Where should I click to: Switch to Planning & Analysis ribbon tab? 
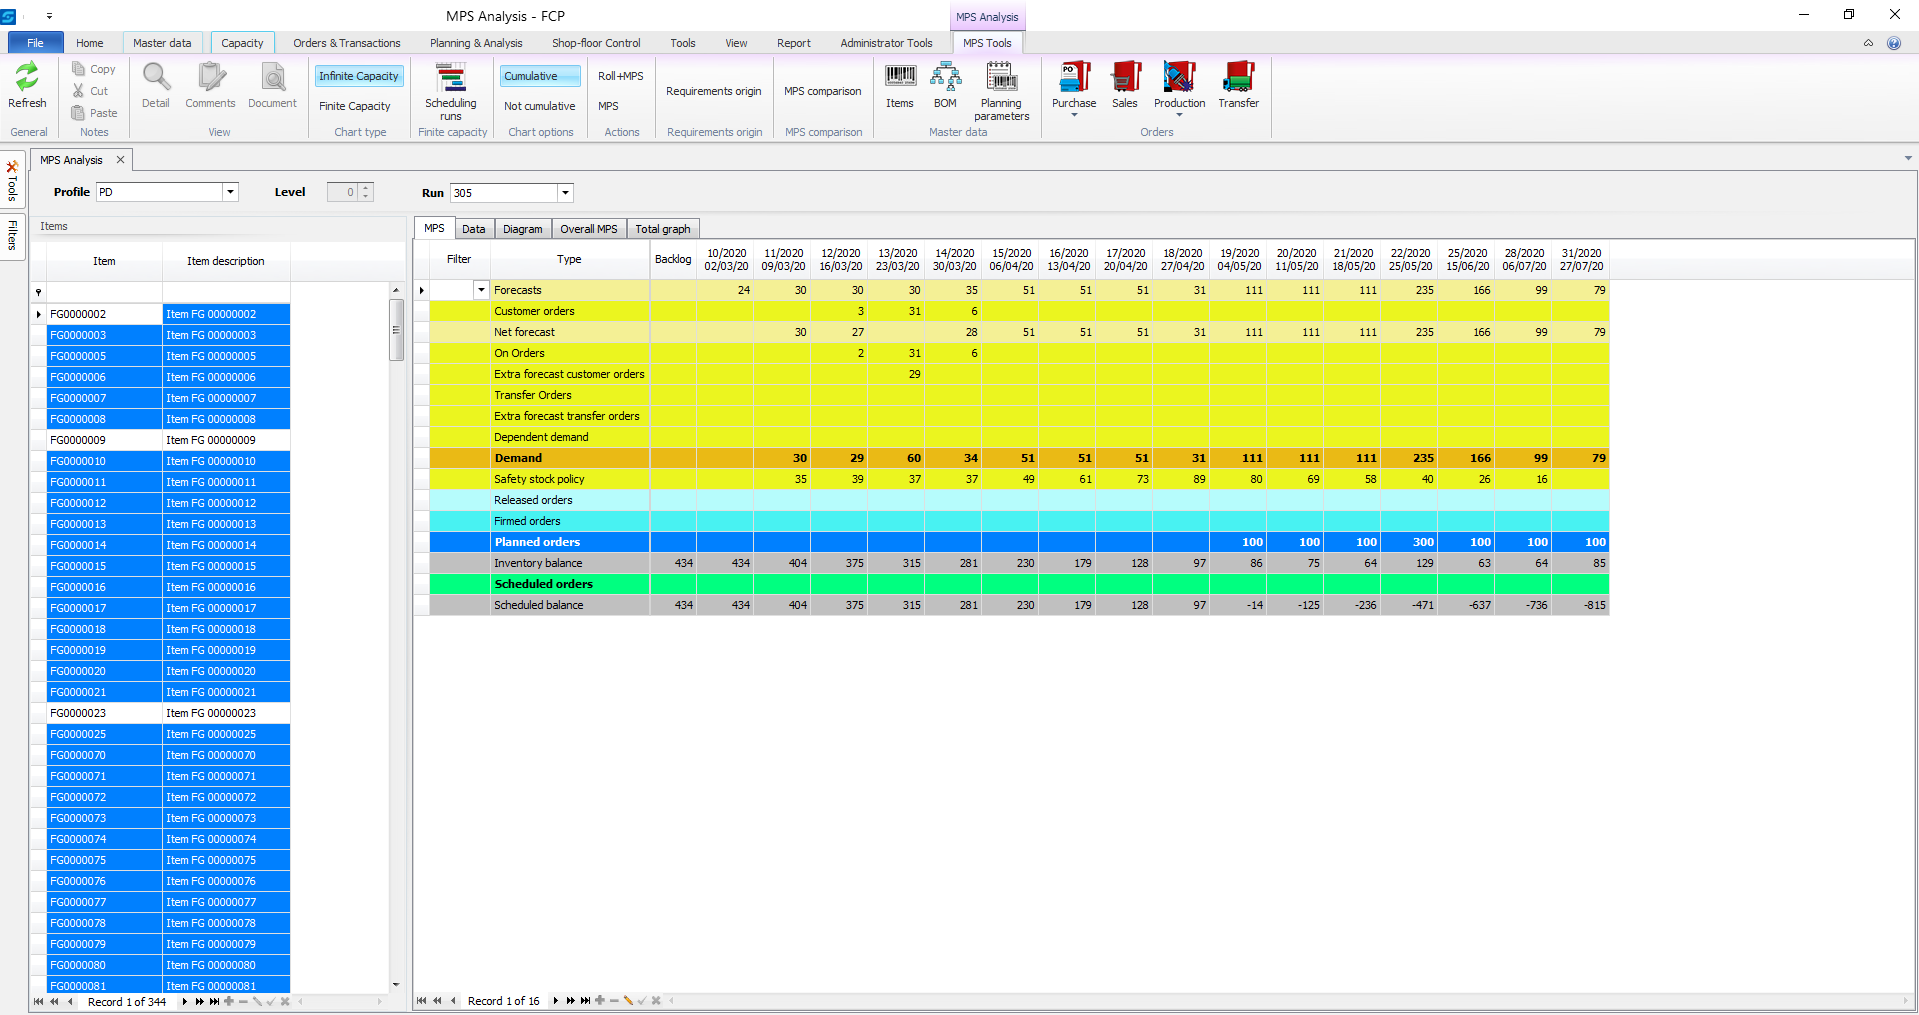click(476, 43)
